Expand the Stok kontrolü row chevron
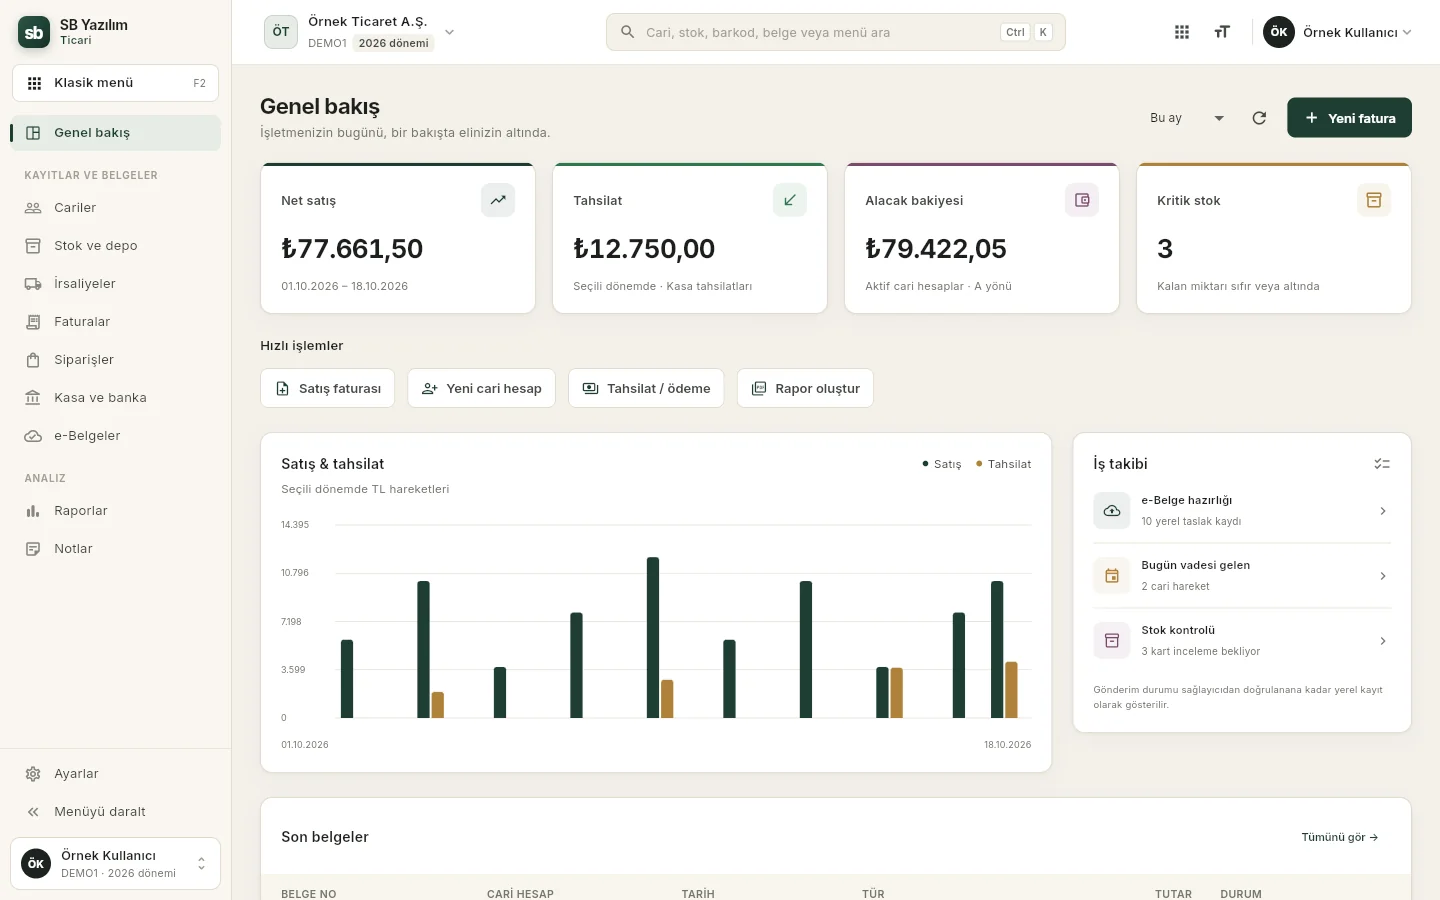Screen dimensions: 1440x900 tap(1383, 641)
